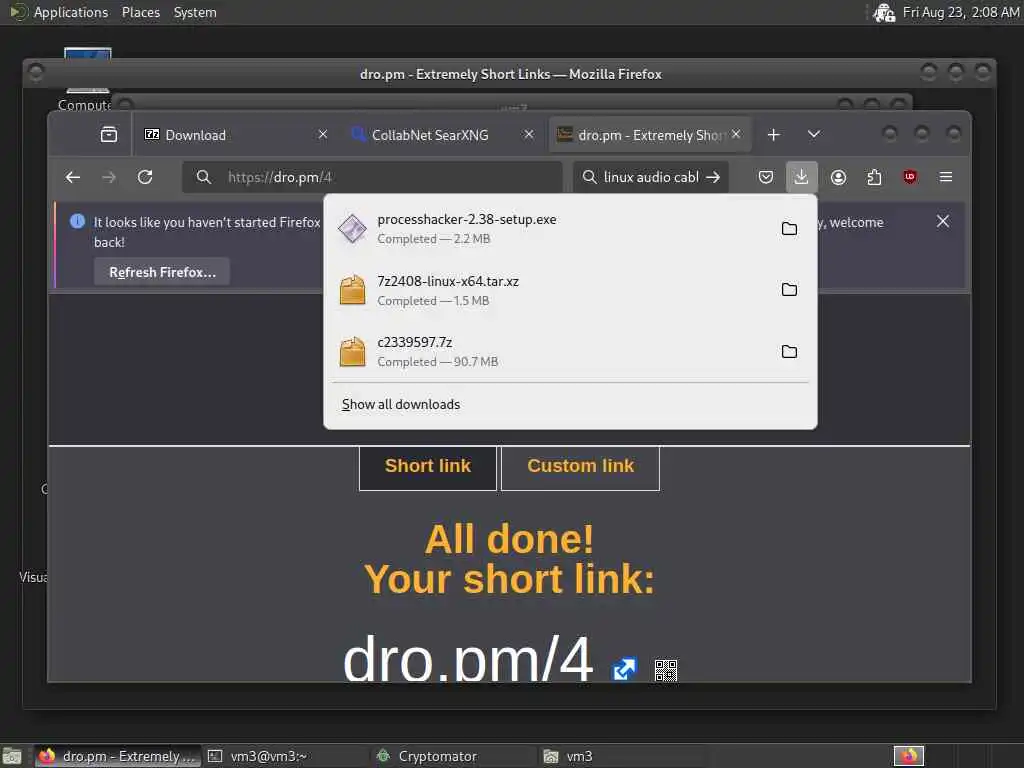Open a new tab with the plus icon
This screenshot has width=1024, height=768.
click(x=773, y=135)
